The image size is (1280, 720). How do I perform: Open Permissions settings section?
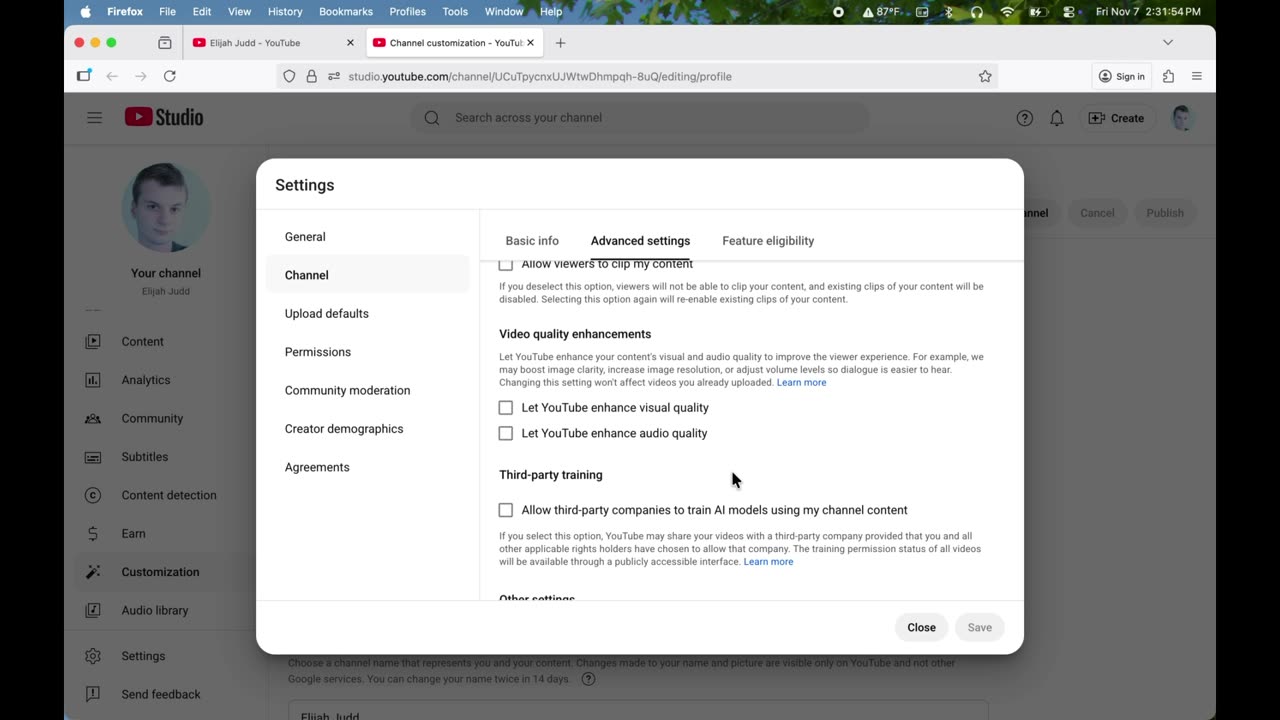(x=368, y=352)
